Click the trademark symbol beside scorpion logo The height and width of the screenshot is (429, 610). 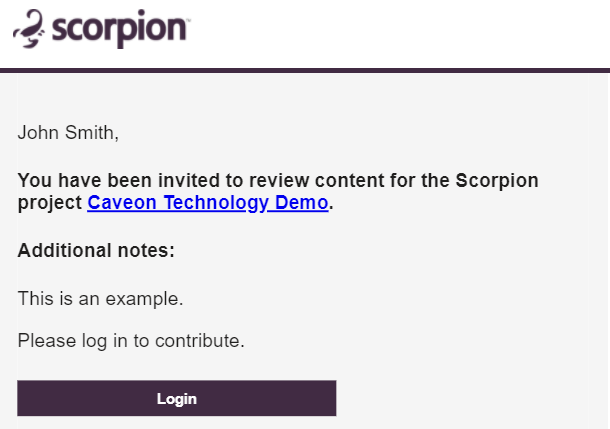point(188,19)
